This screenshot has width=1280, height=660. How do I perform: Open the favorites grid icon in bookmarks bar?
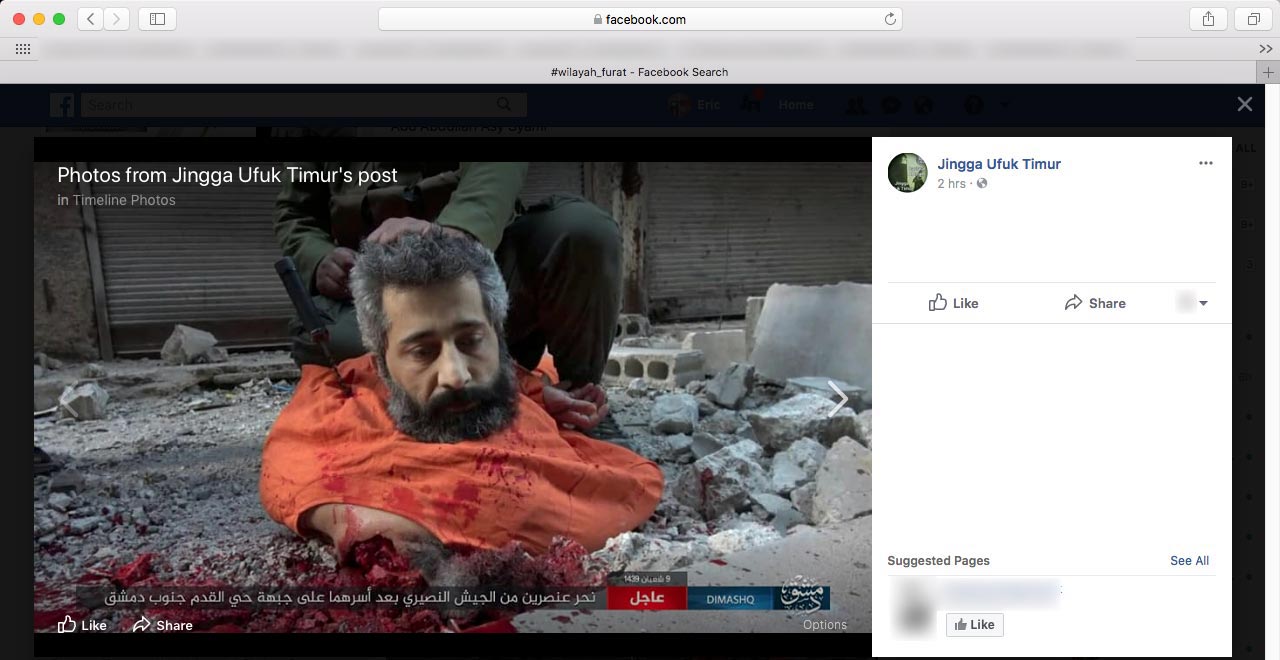click(x=22, y=49)
